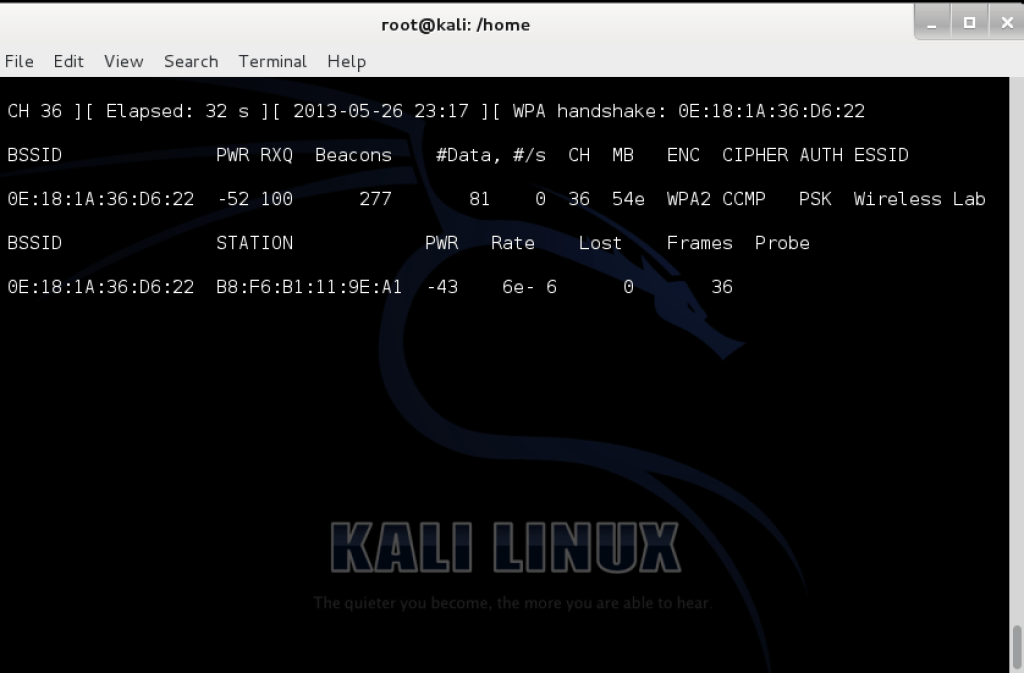Click the RXQ value 100
Viewport: 1024px width, 673px height.
point(277,199)
